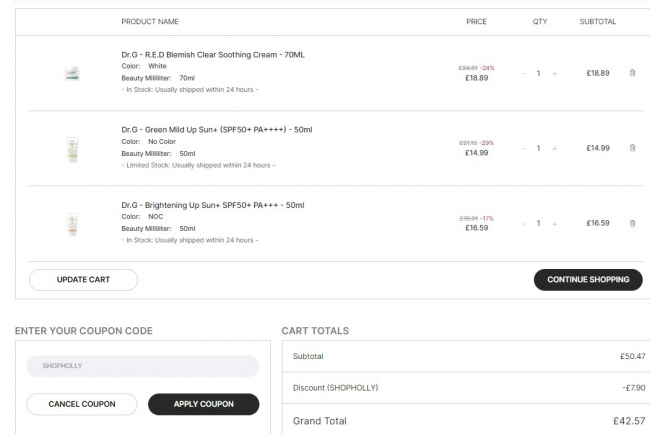Screen dimensions: 650x434
Task: Click the Update Cart button
Action: [83, 280]
